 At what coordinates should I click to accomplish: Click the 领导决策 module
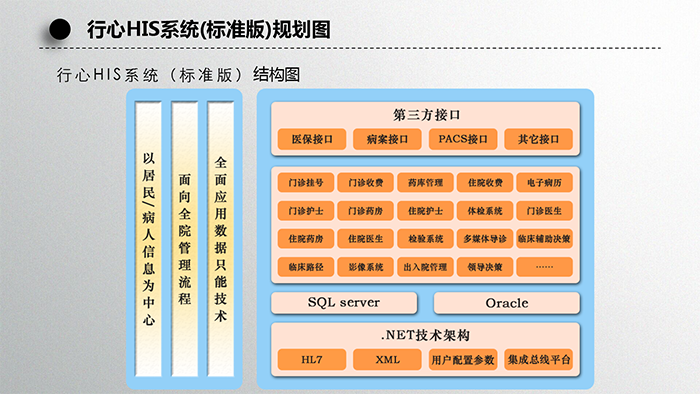485,267
